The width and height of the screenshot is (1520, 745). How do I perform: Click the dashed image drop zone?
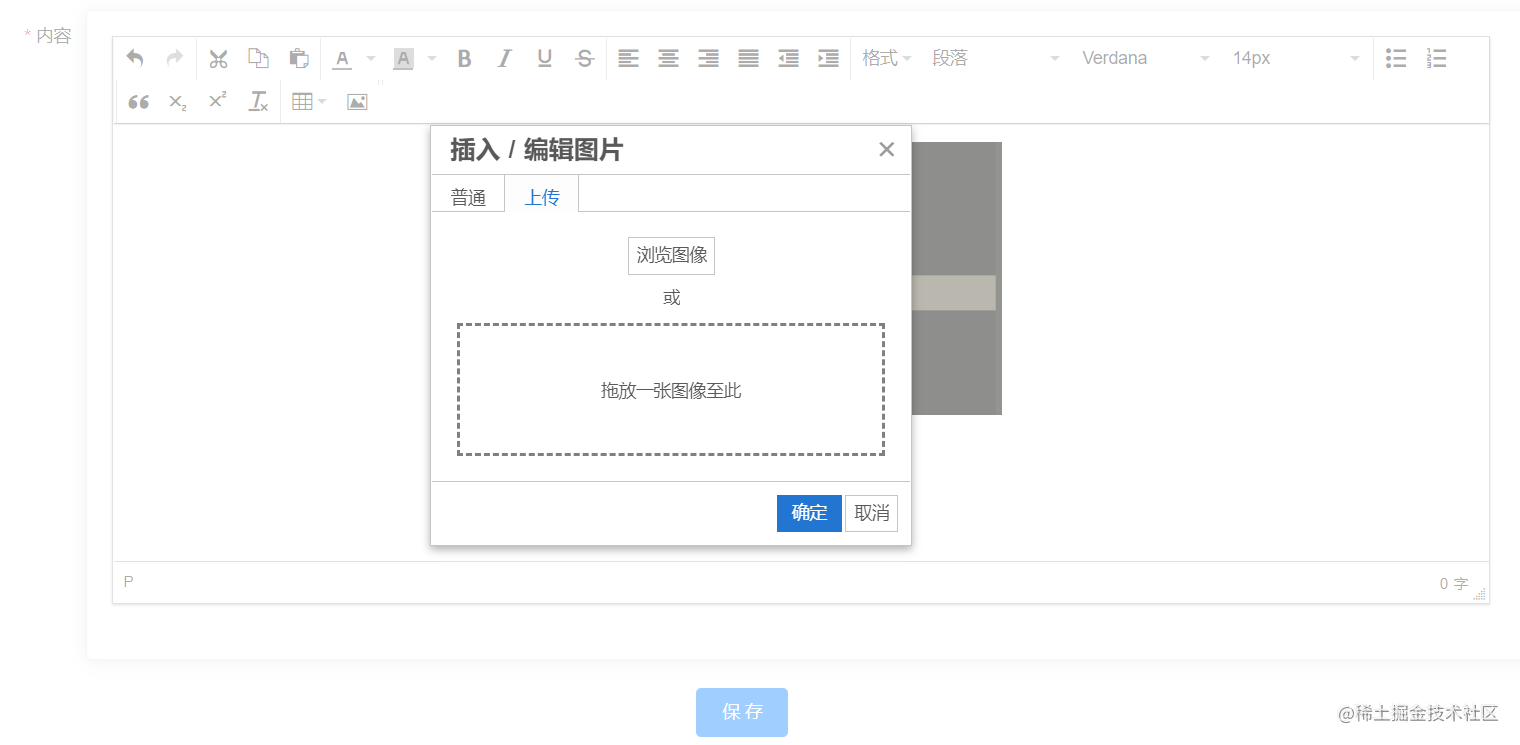[x=671, y=389]
